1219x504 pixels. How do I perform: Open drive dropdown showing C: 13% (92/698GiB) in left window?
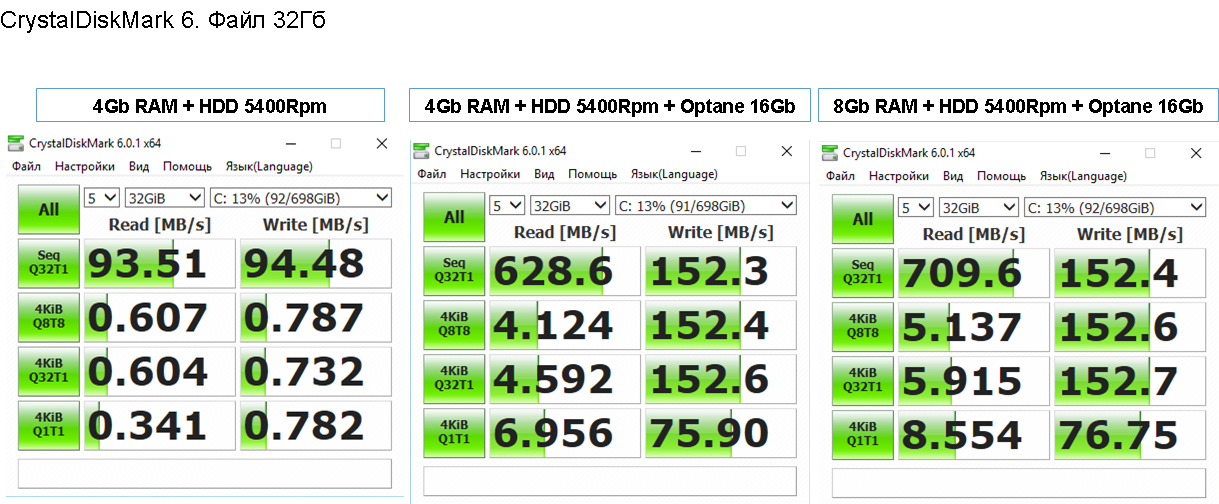[299, 197]
